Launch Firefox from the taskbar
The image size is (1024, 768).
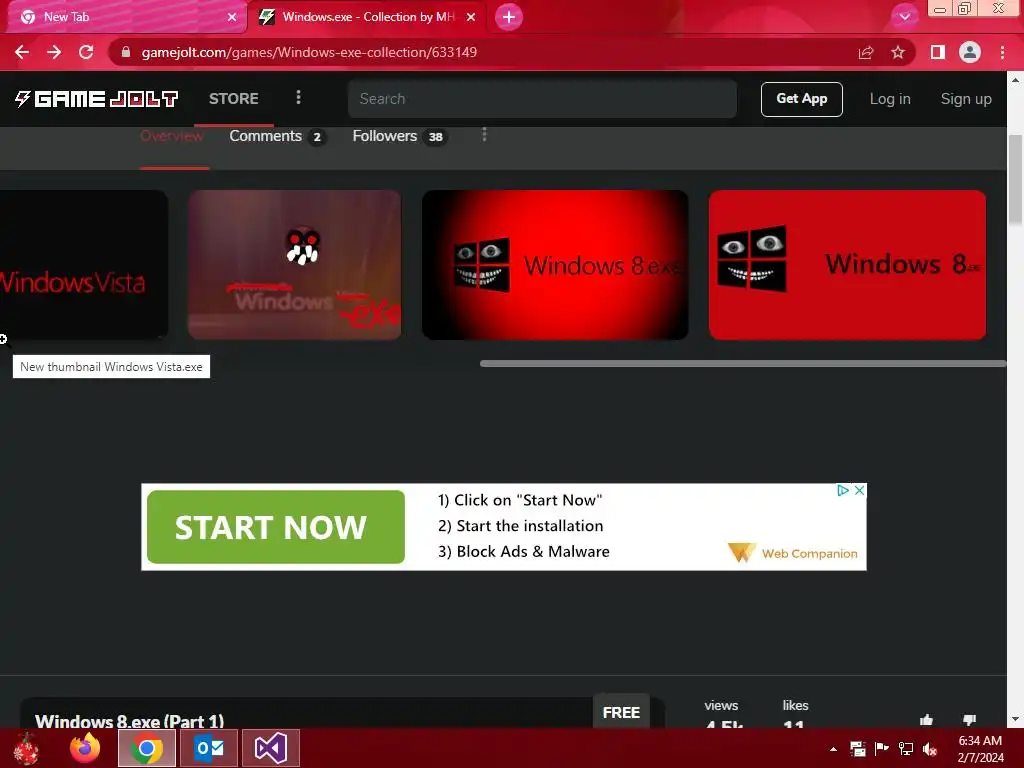point(86,748)
